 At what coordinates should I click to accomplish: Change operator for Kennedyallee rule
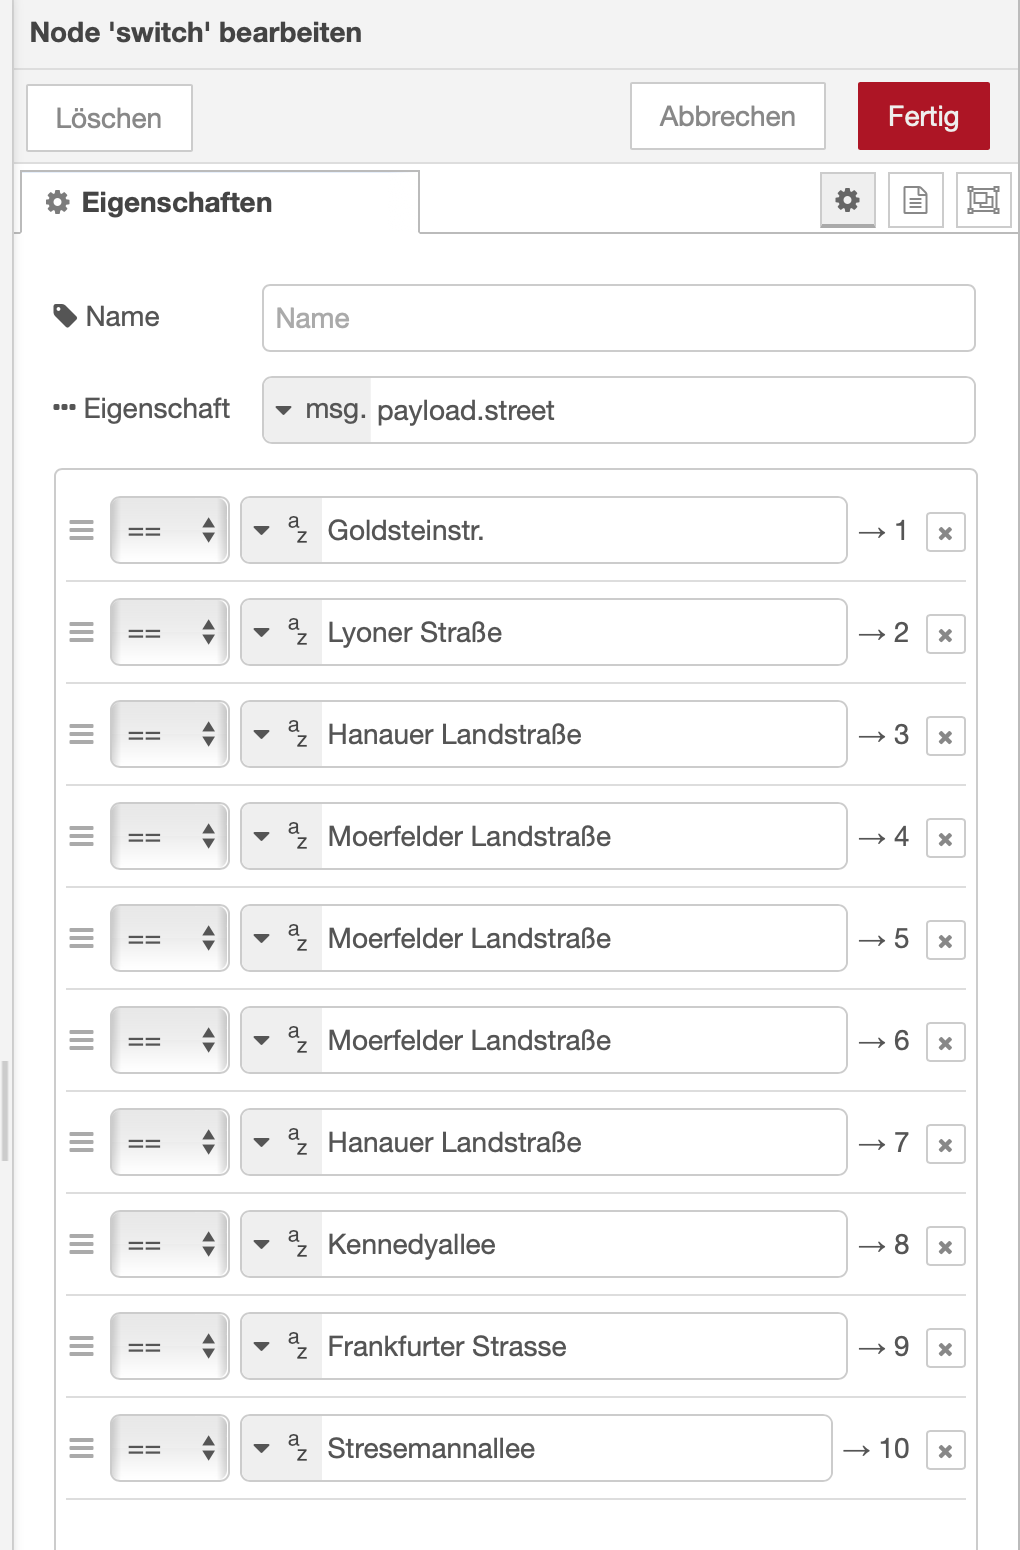(170, 1244)
